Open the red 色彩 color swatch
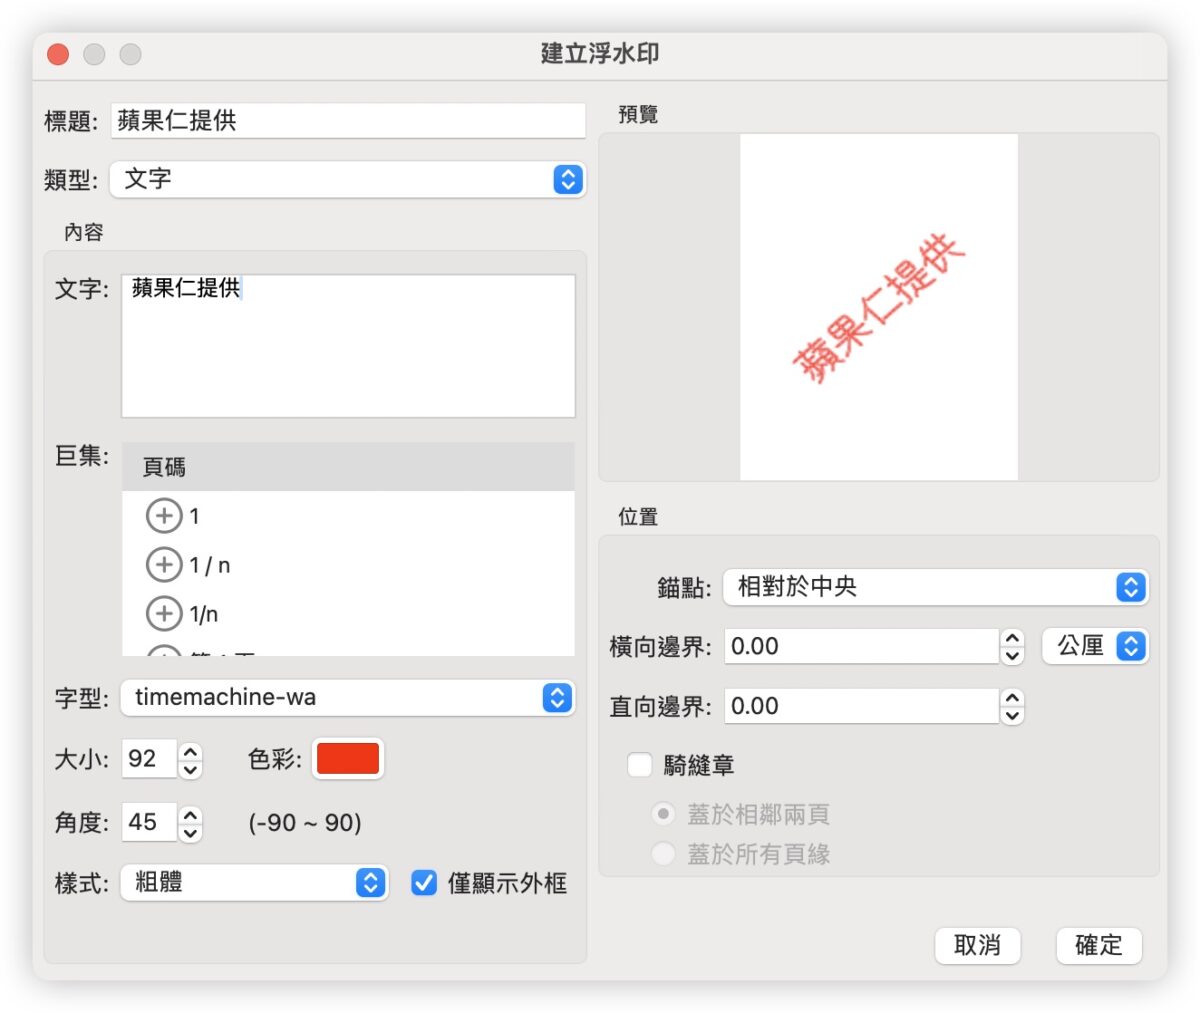 coord(348,759)
